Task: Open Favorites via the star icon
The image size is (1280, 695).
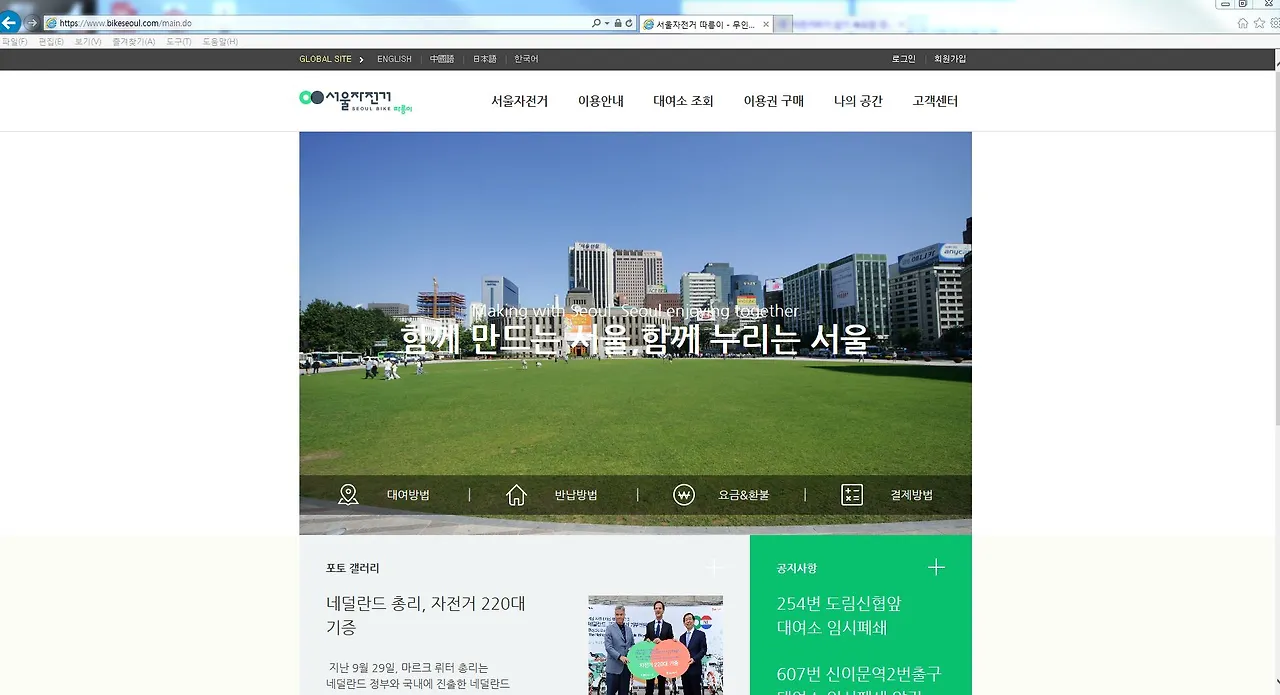Action: [x=1259, y=22]
